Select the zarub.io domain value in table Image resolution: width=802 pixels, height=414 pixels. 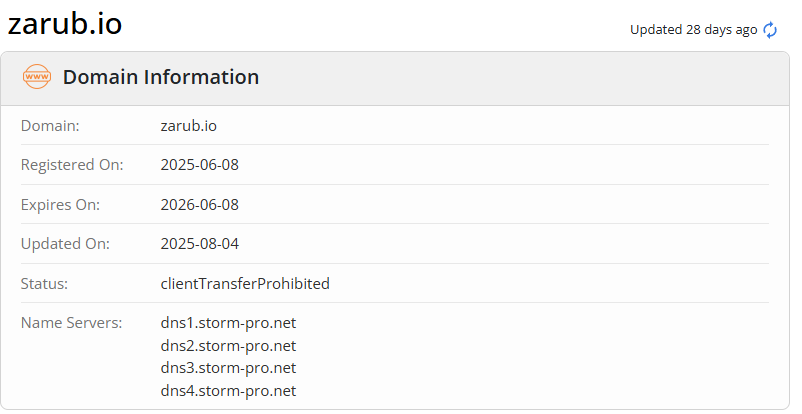click(x=188, y=126)
